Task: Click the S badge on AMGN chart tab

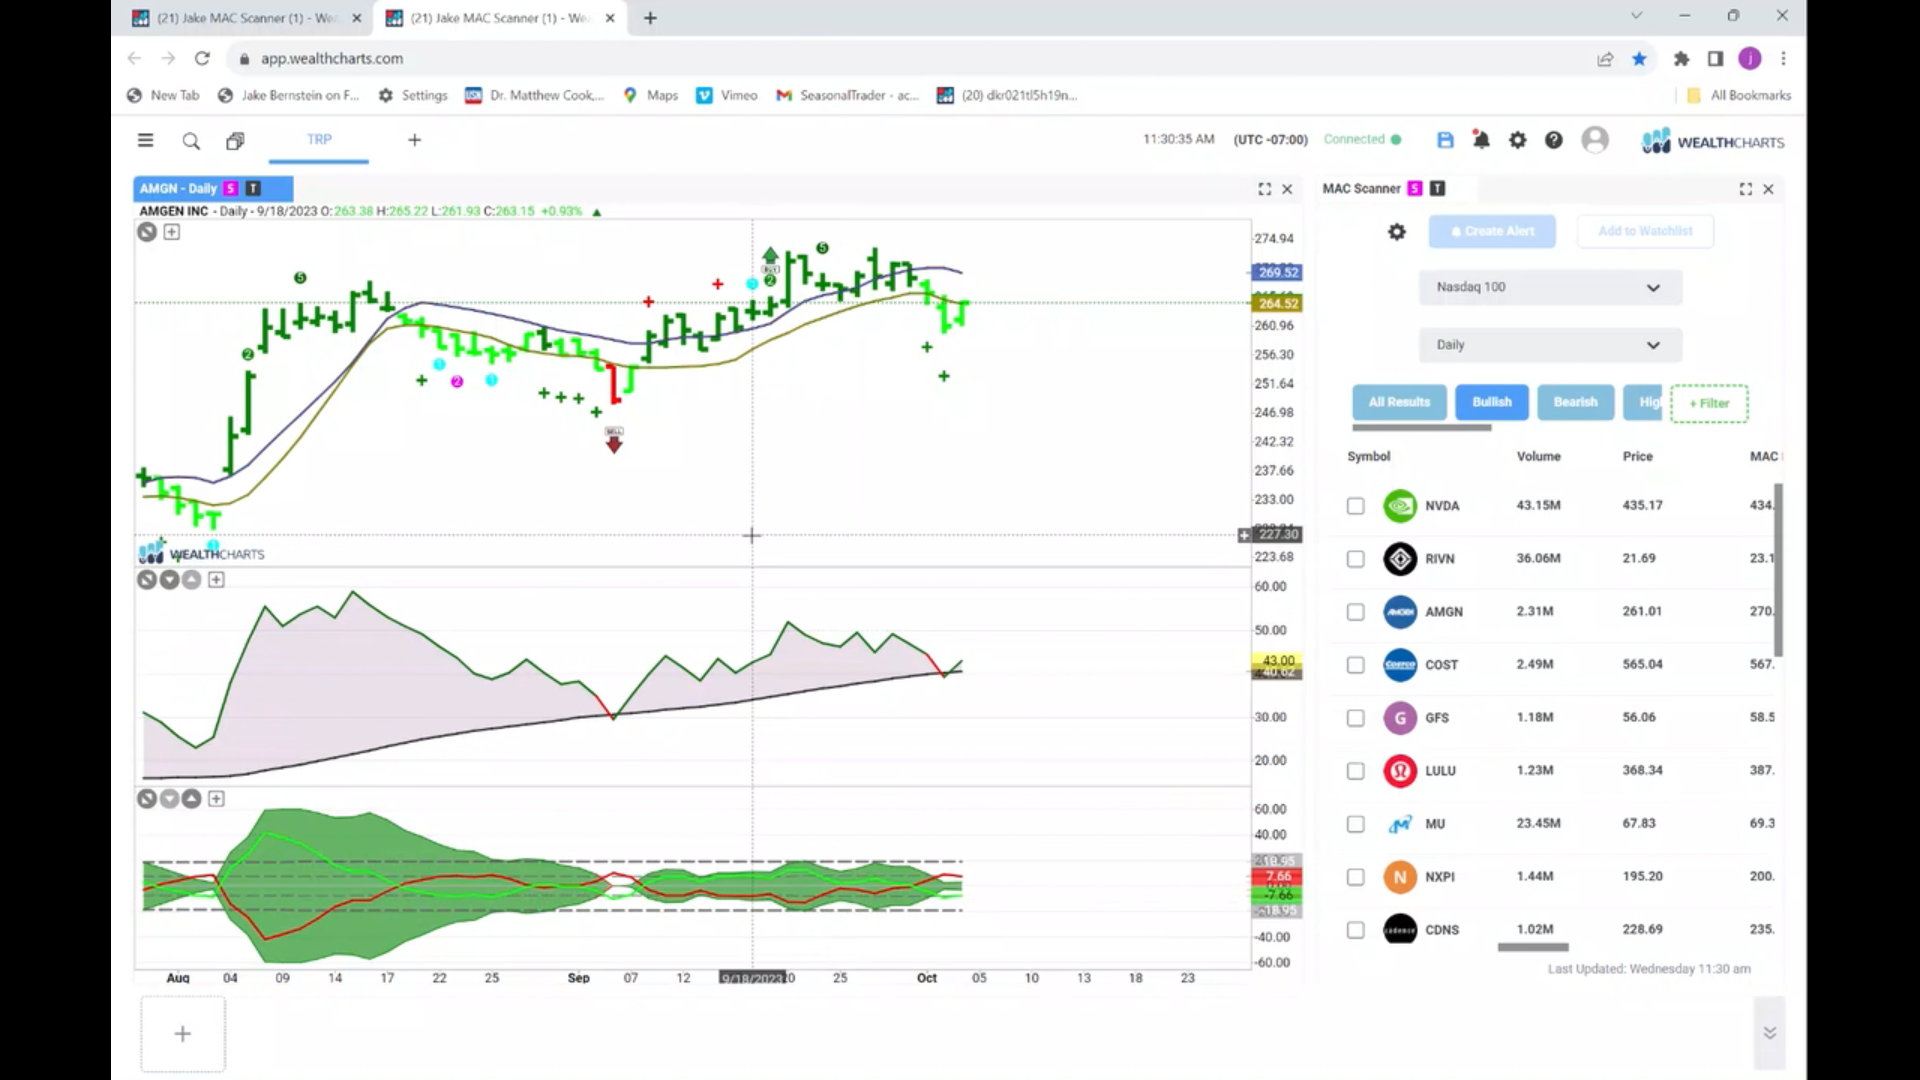Action: tap(231, 188)
